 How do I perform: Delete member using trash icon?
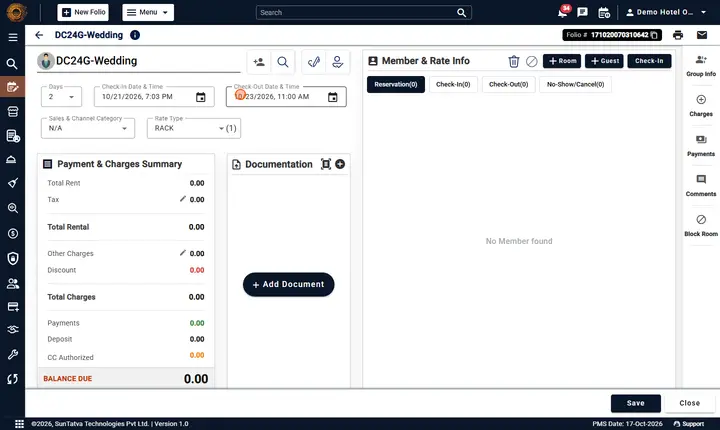tap(513, 61)
